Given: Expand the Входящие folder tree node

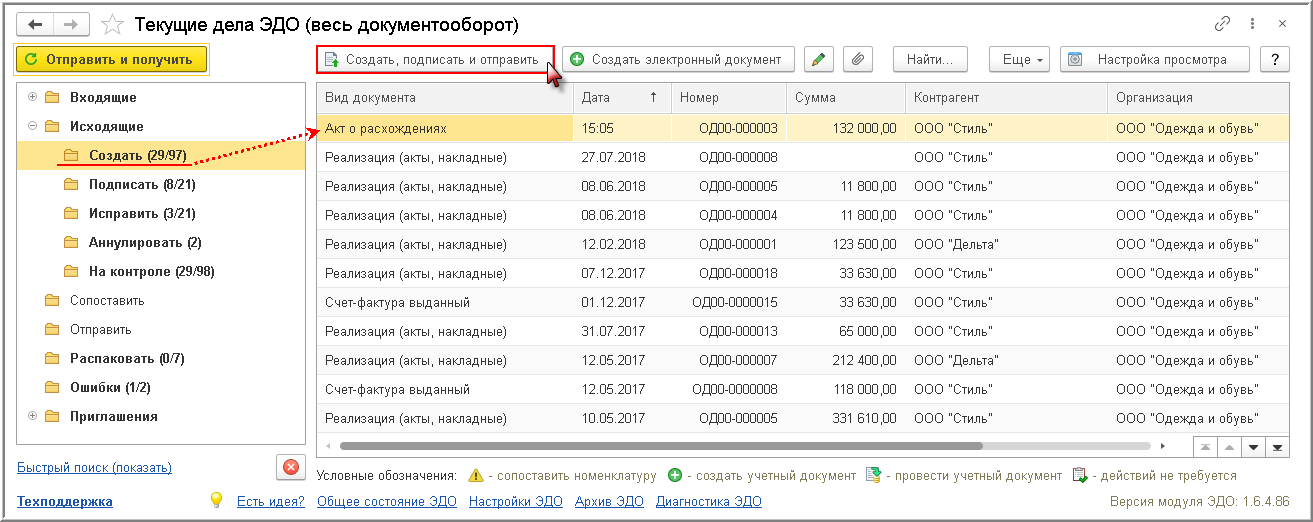Looking at the screenshot, I should (33, 97).
